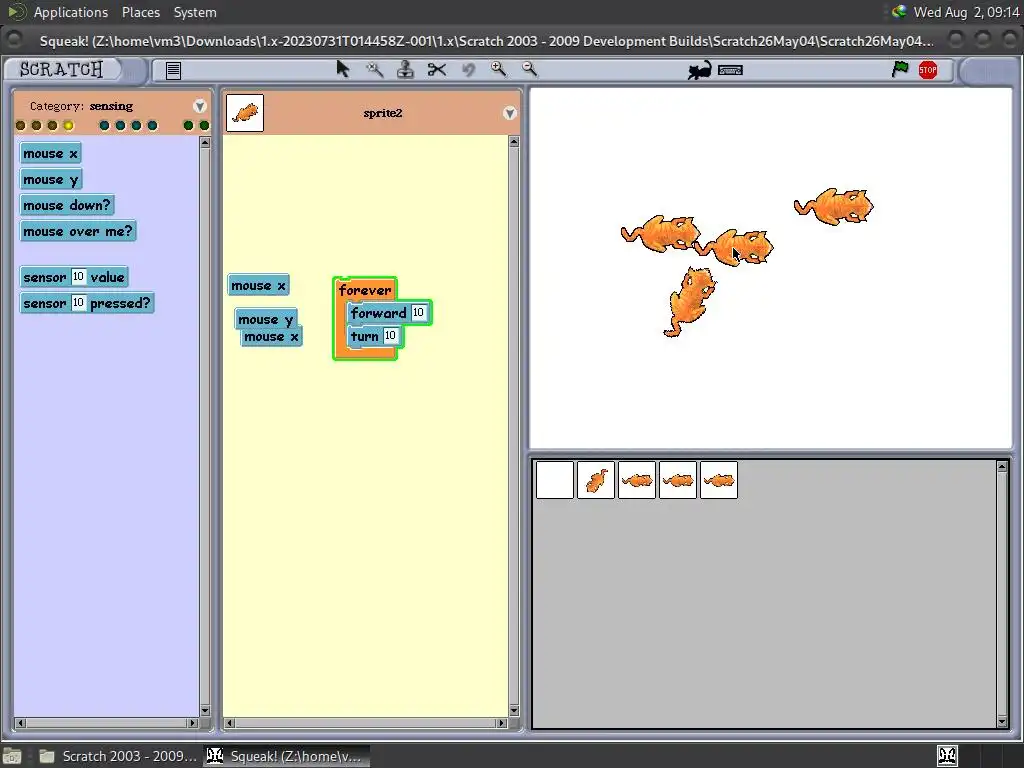Click the keyboard-shaped toolbar icon

(x=730, y=70)
